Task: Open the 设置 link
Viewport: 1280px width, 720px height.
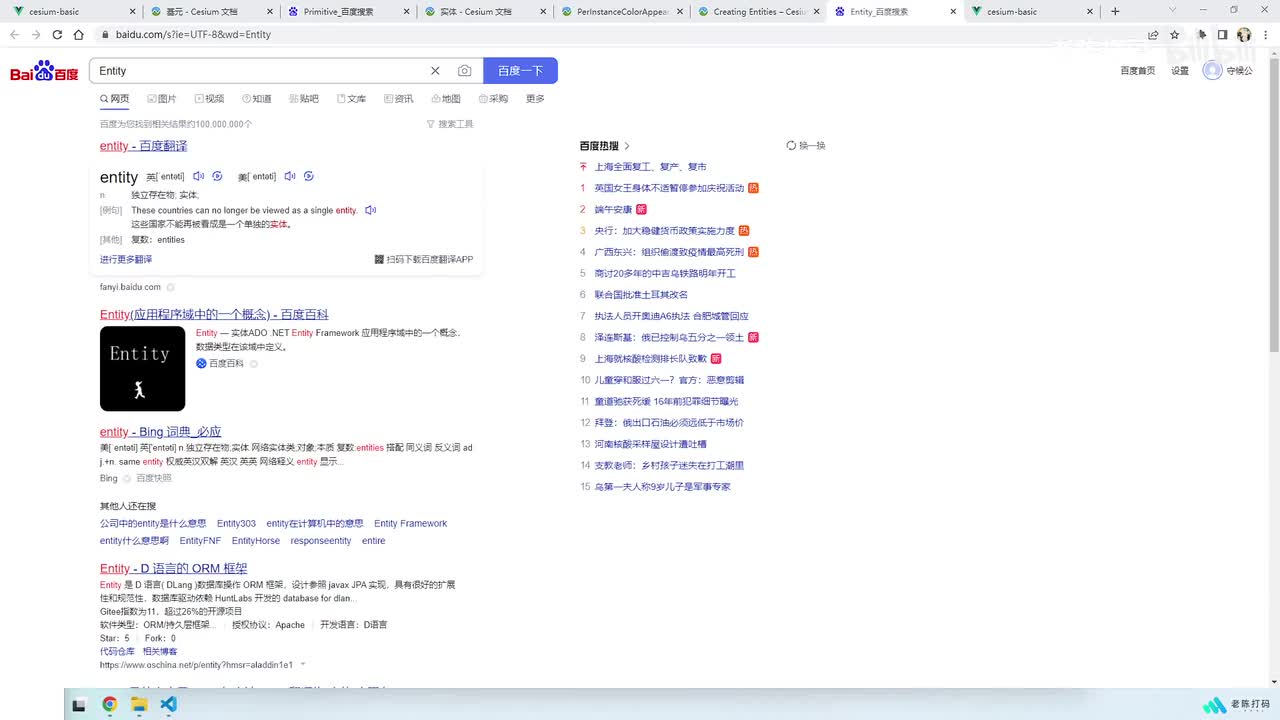Action: click(1180, 71)
